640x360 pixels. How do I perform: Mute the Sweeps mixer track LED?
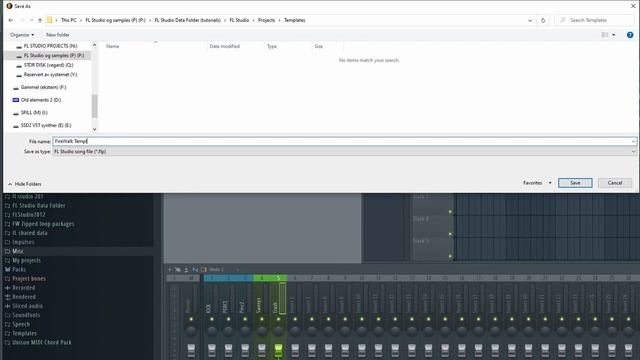coord(262,319)
